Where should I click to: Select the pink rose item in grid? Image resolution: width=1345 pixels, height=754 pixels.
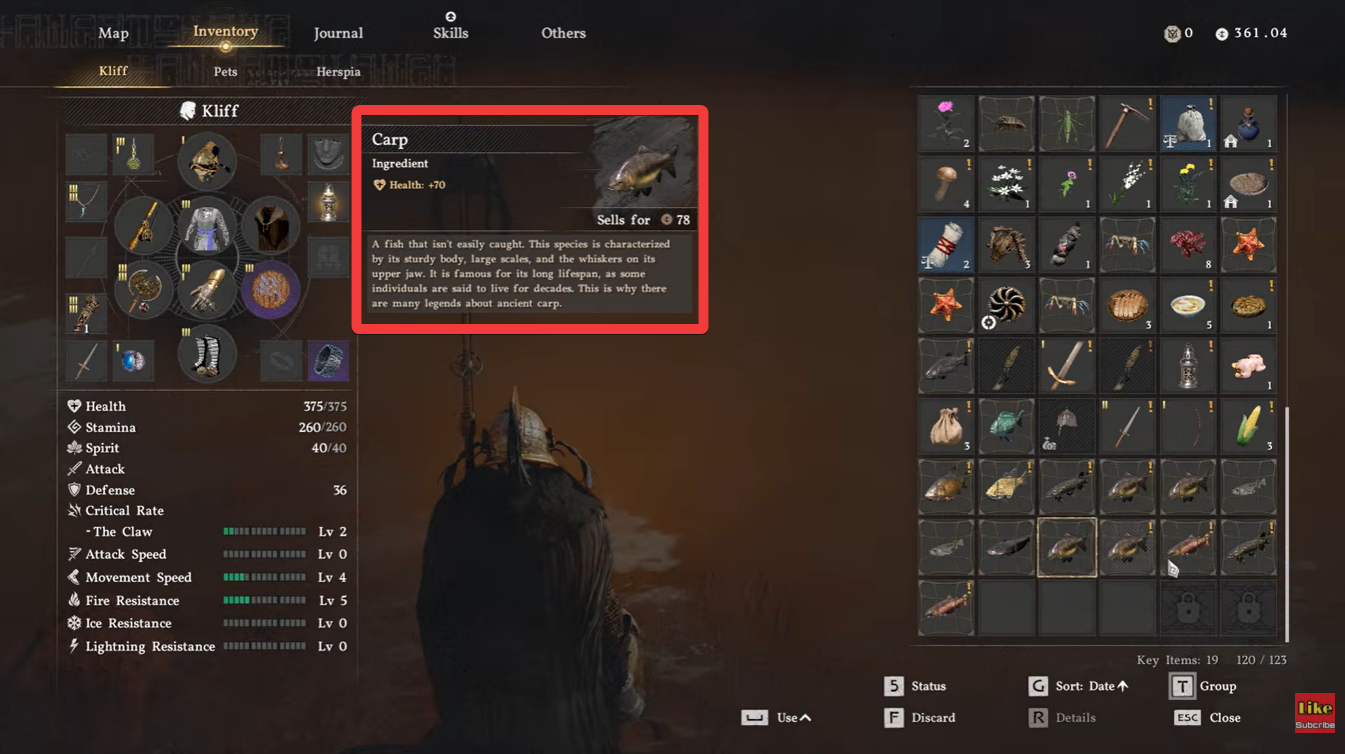946,123
